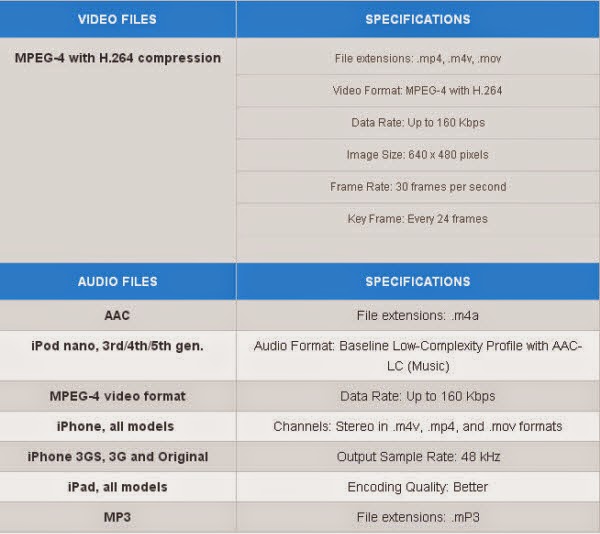600x534 pixels.
Task: Select File extensions: .mp4, .m4v, .mov row
Action: coord(418,58)
